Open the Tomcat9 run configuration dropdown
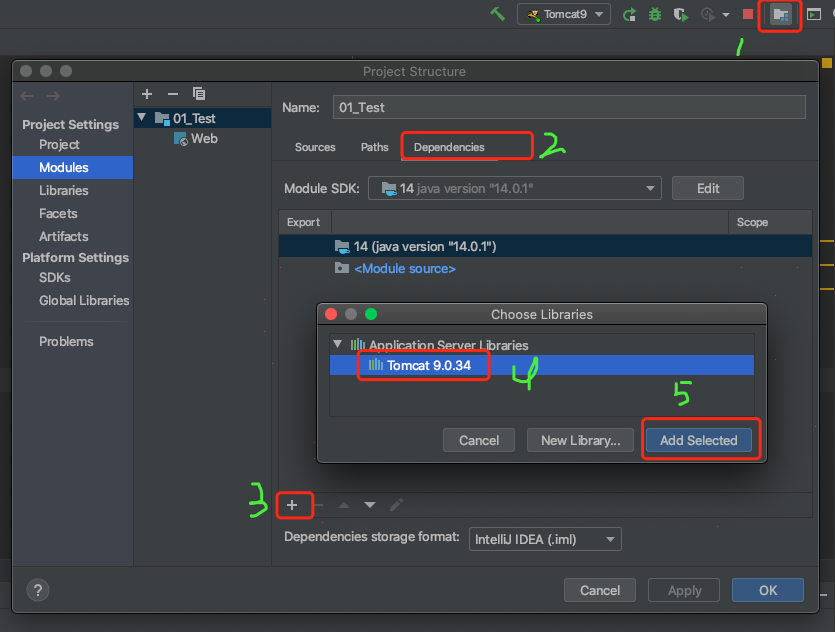 tap(564, 14)
